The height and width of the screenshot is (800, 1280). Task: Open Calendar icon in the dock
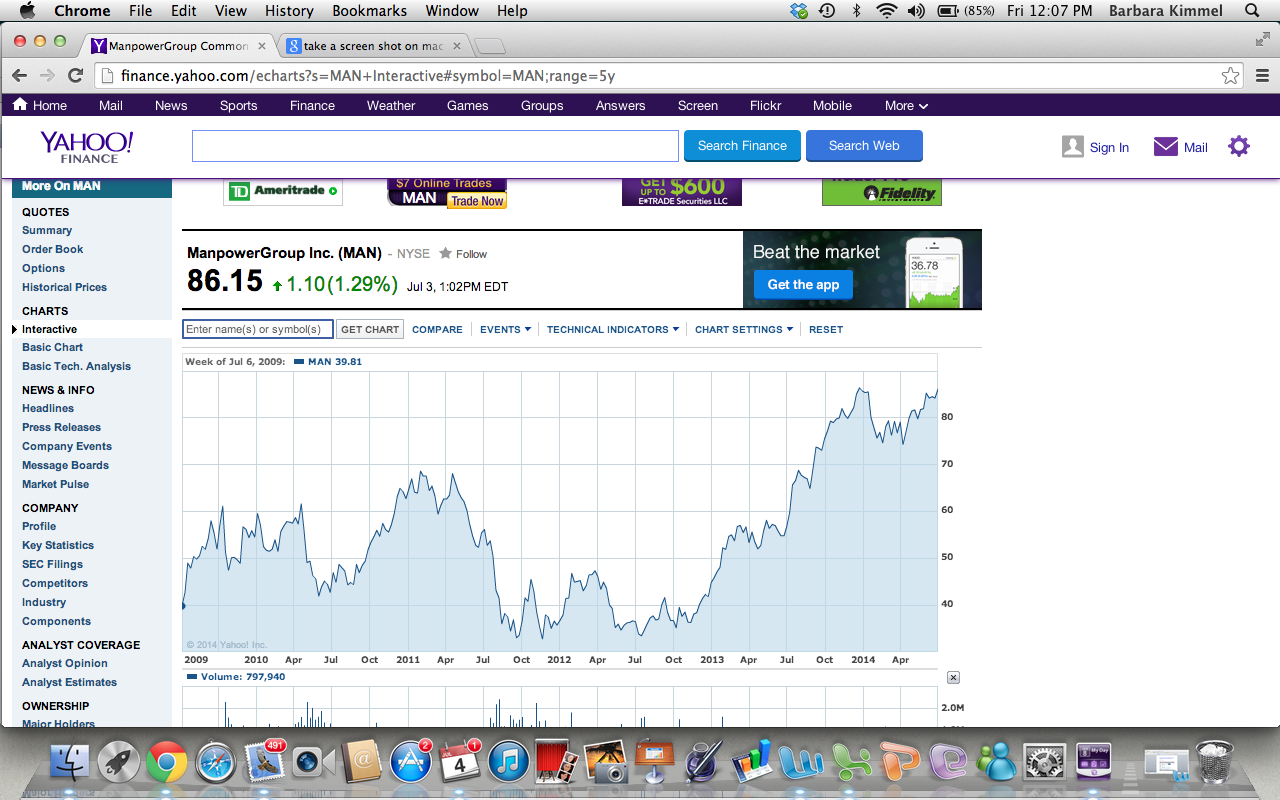460,762
